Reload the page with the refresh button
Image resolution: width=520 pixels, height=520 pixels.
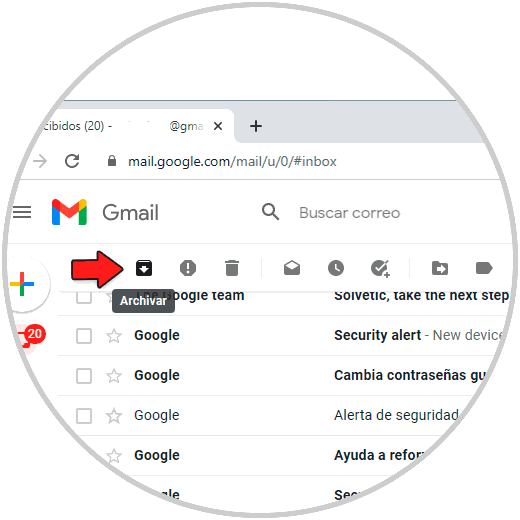pos(72,161)
